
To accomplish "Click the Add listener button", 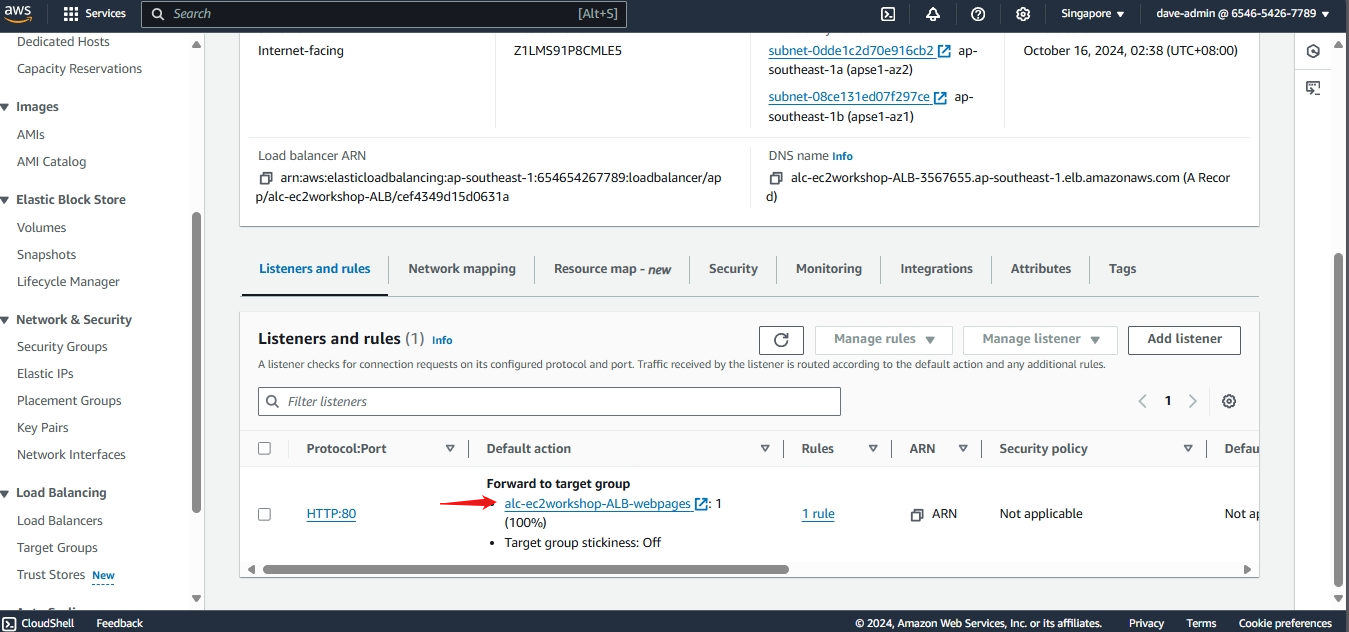I will [x=1184, y=339].
